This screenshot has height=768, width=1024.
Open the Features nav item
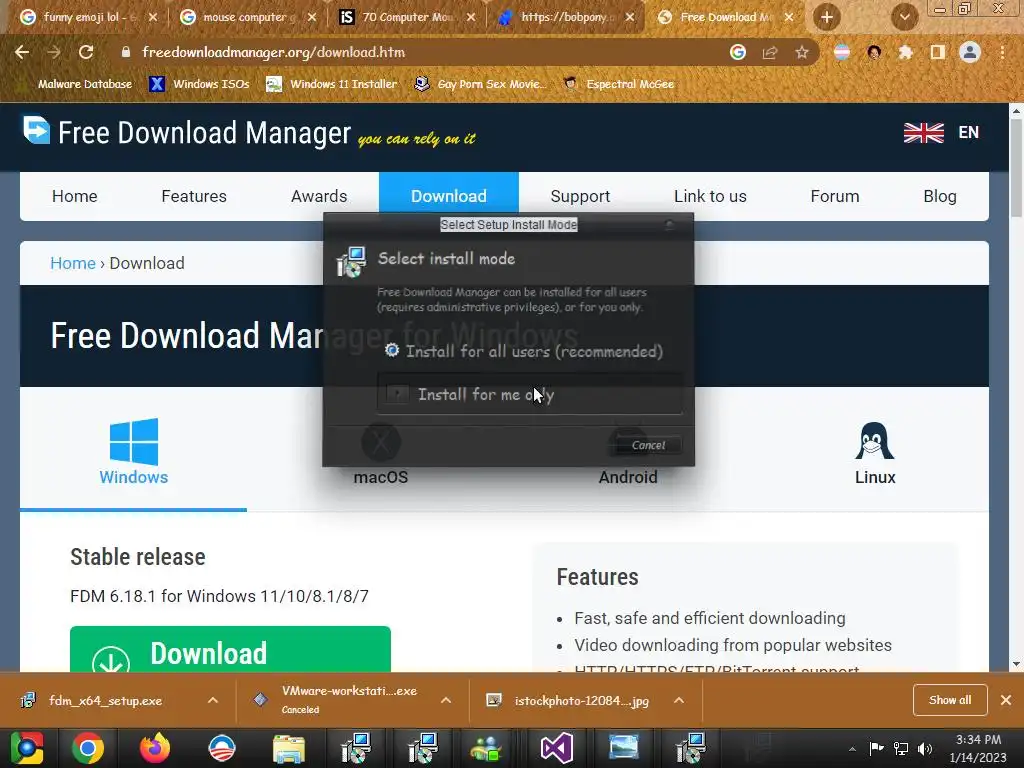pos(194,196)
